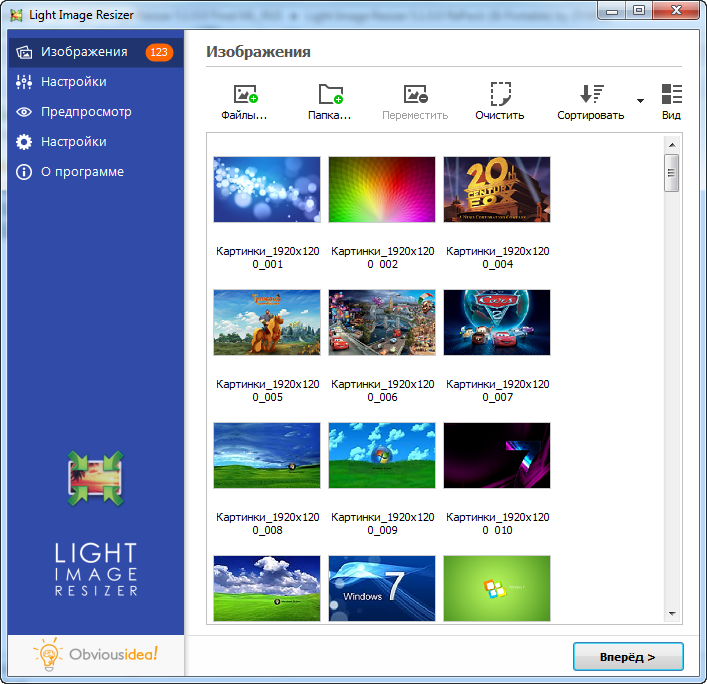Click the images icon next to Изображения

pos(24,52)
